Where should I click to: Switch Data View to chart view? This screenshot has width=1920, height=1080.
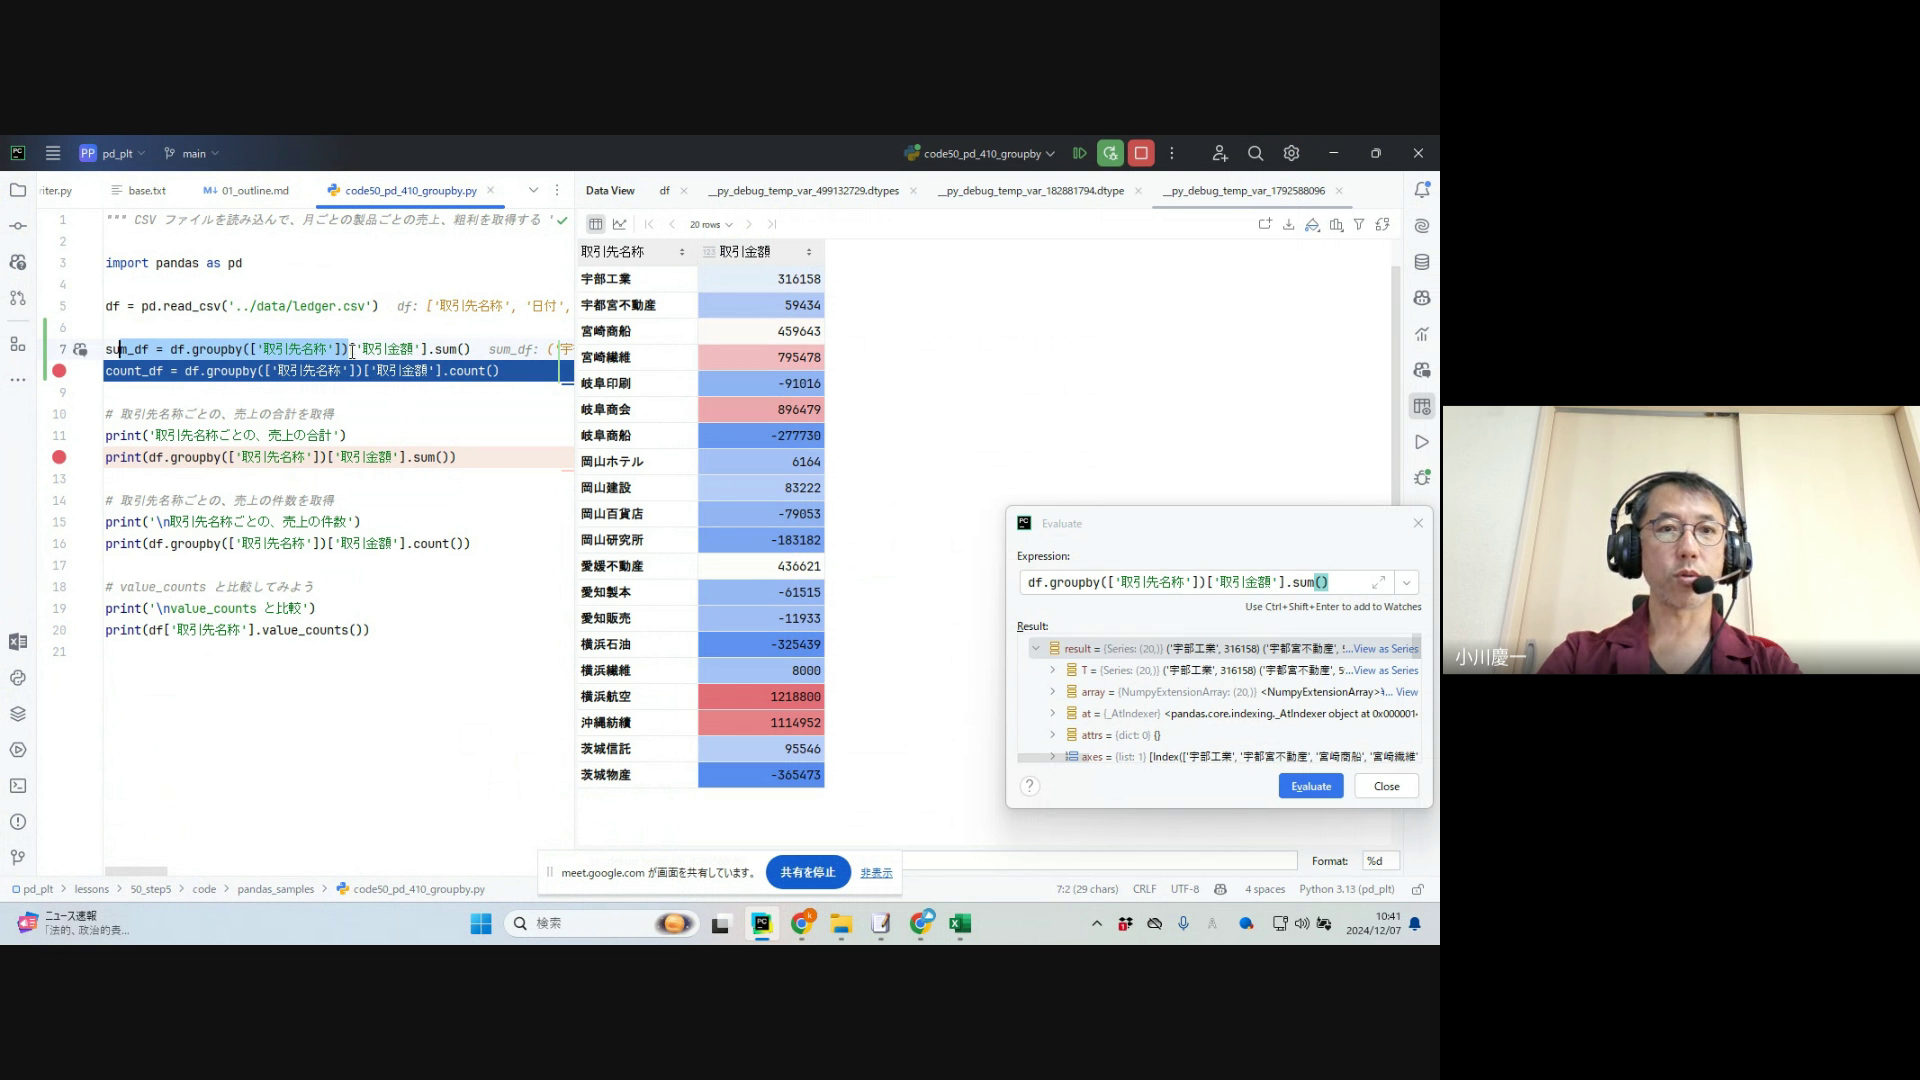click(x=620, y=225)
